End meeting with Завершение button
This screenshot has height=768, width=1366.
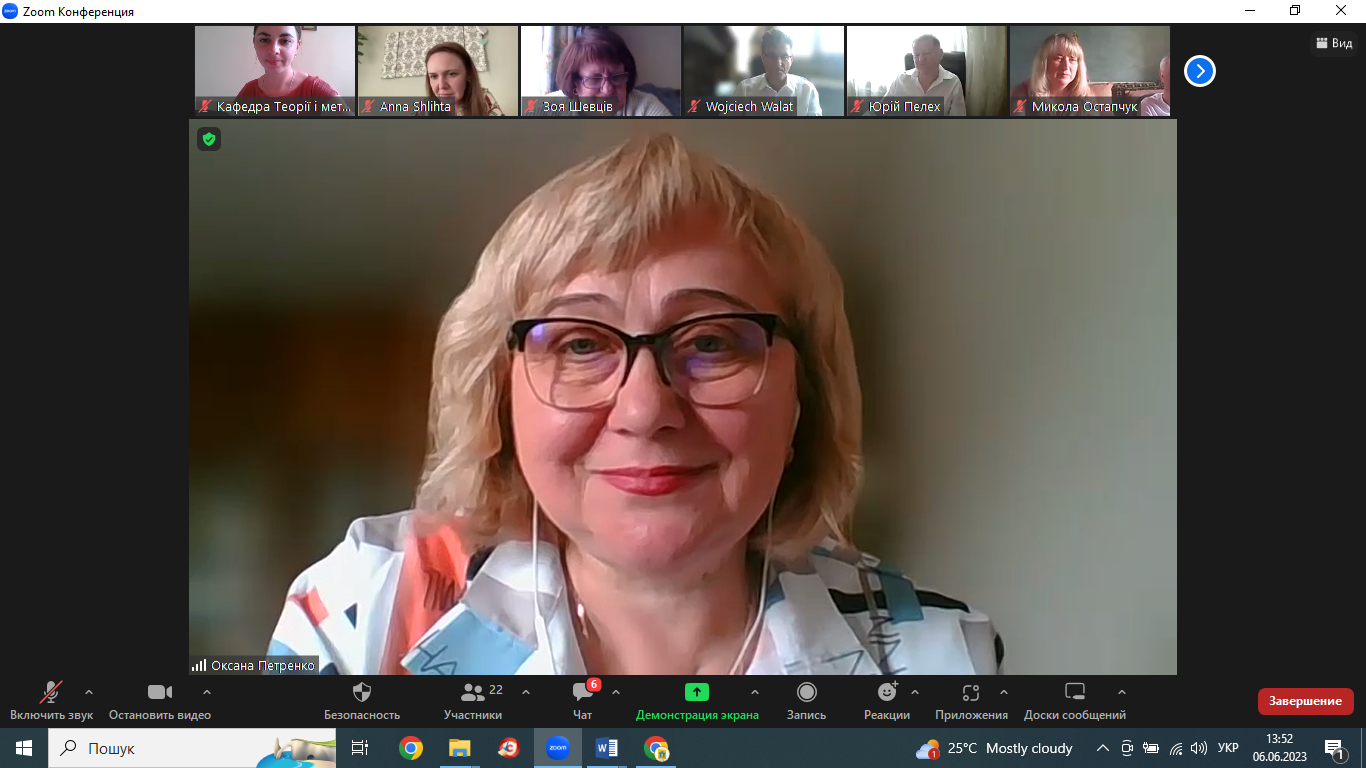[1306, 701]
